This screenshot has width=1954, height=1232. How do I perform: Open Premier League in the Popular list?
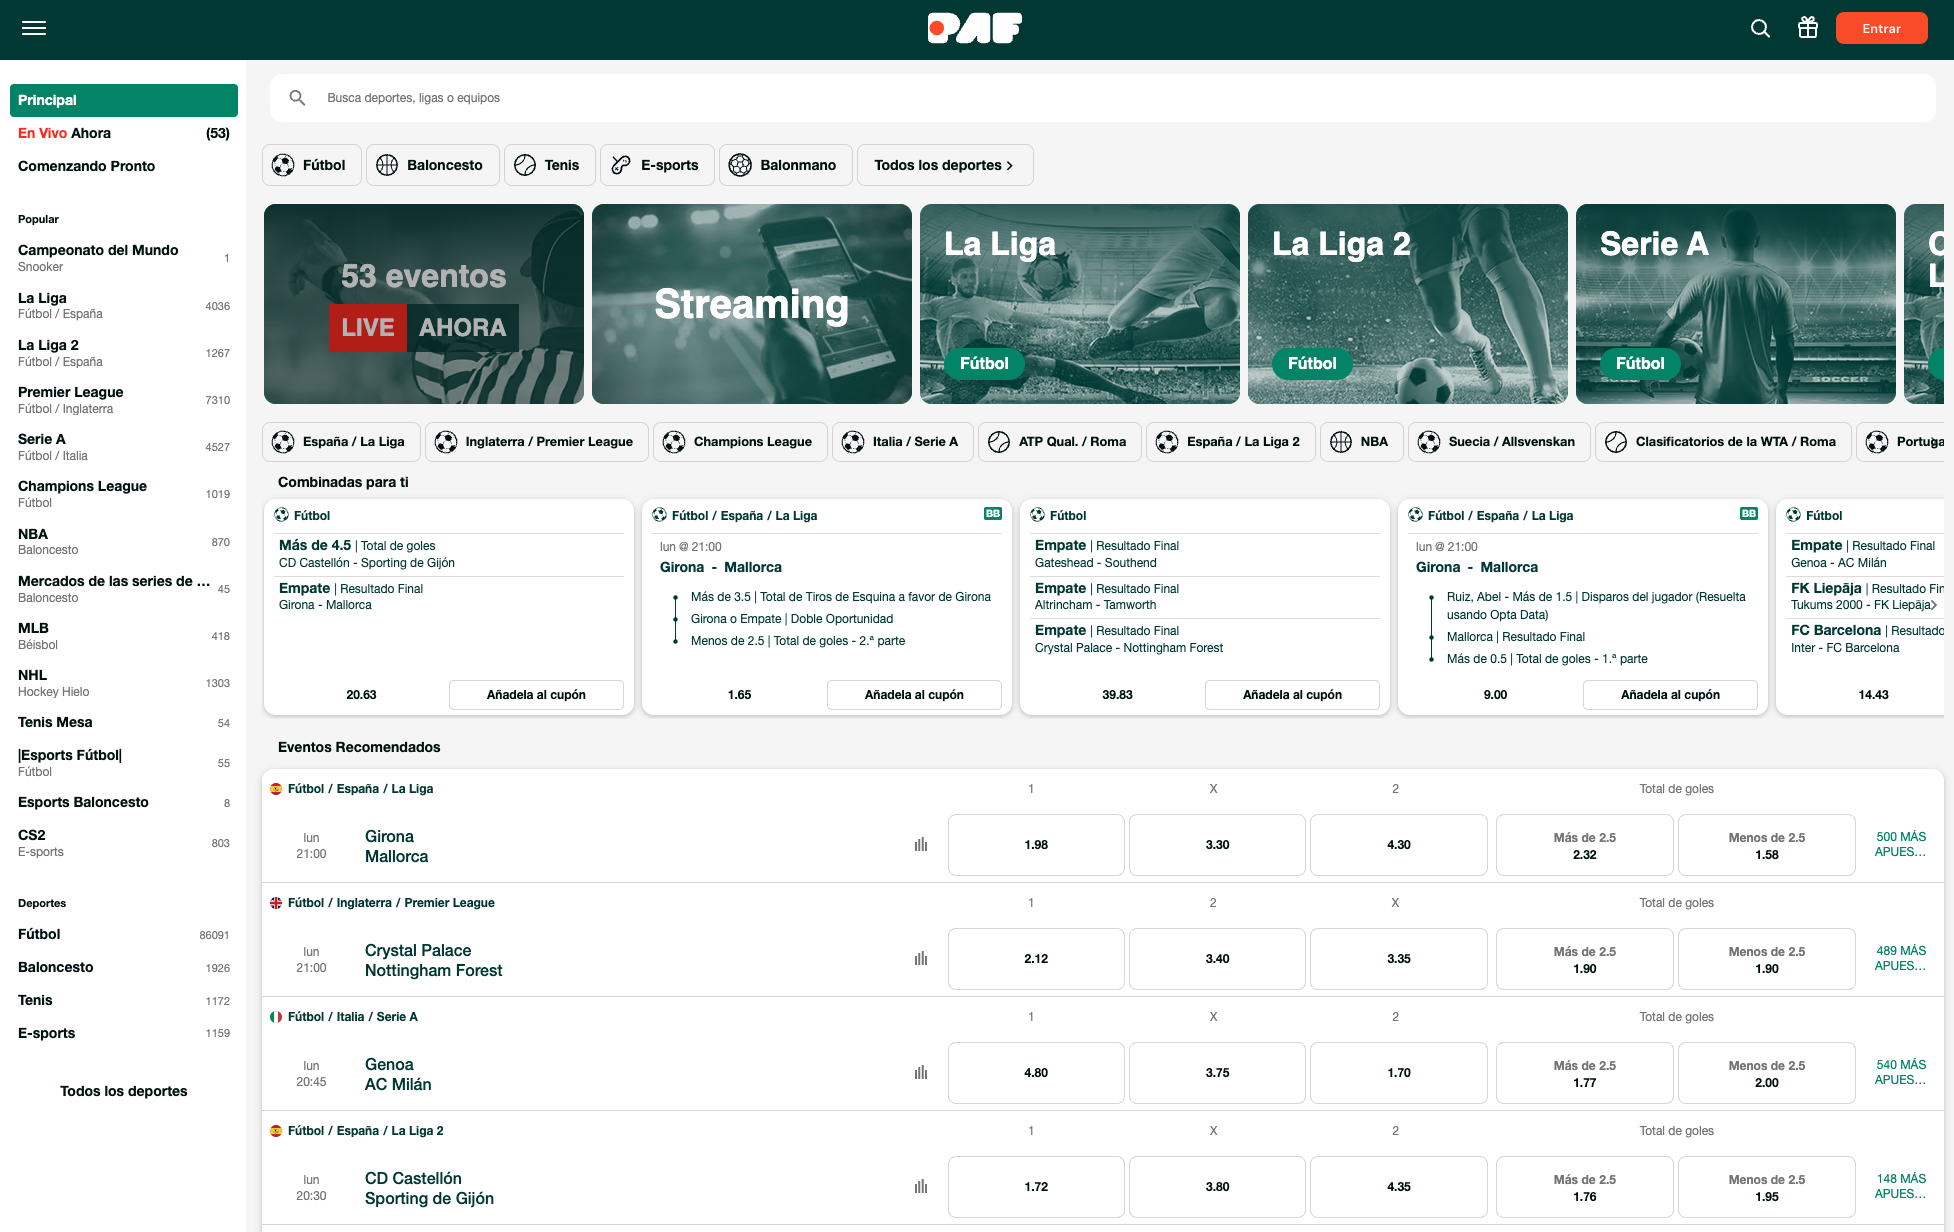(x=124, y=400)
